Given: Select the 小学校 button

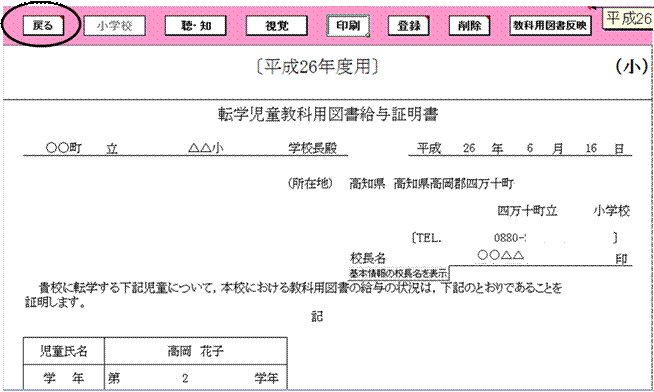Looking at the screenshot, I should point(114,26).
